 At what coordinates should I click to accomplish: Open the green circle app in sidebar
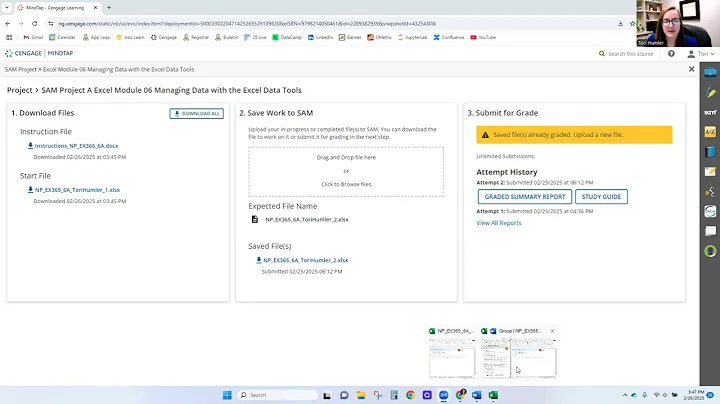(x=710, y=251)
